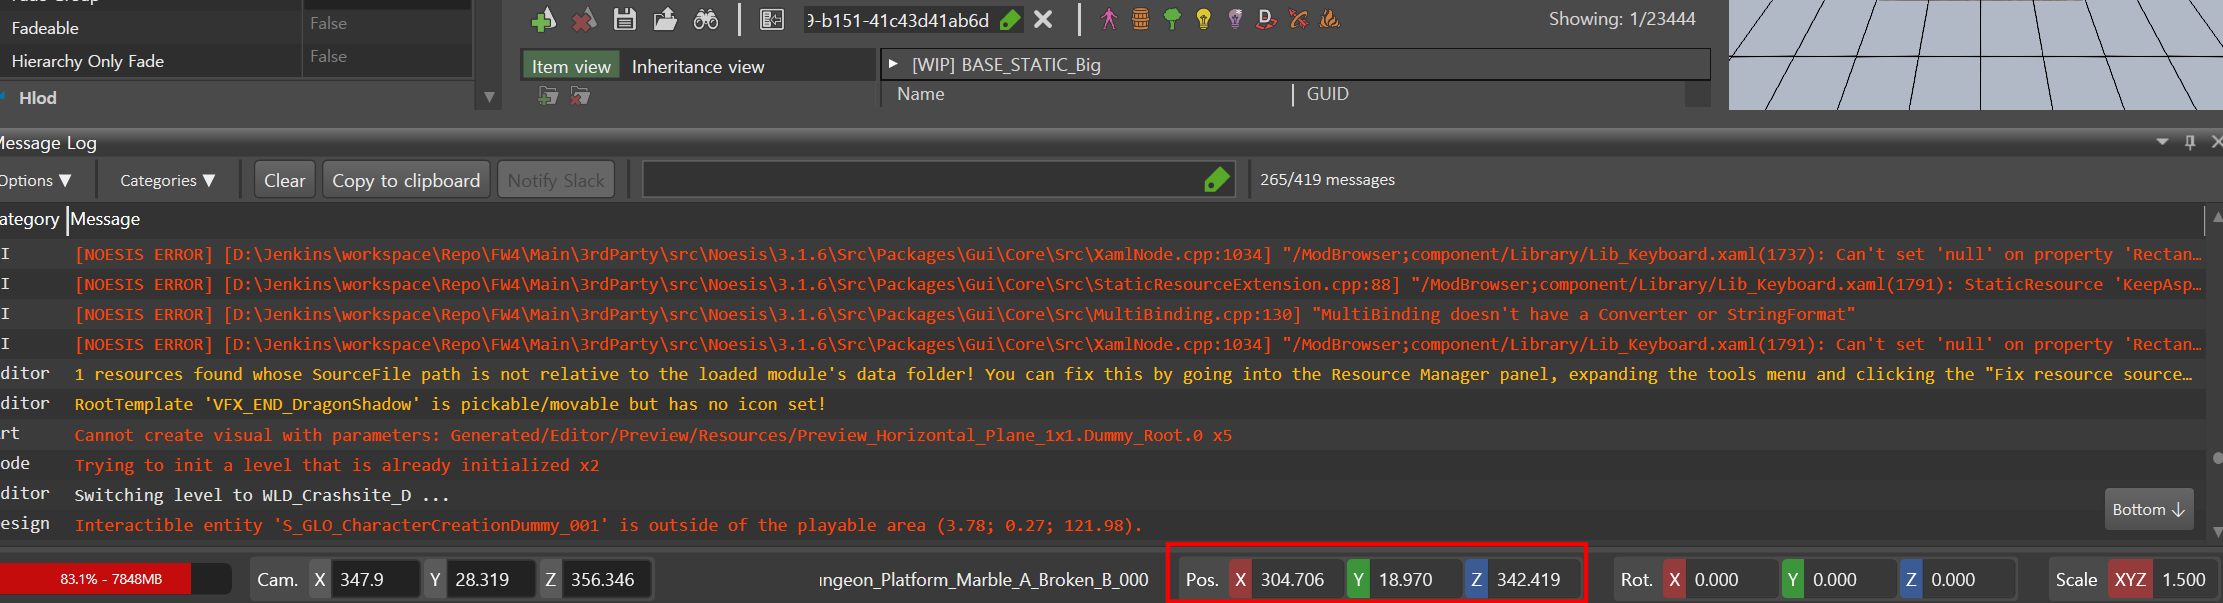Edit the Pos. Y value 18.970

pos(1415,580)
